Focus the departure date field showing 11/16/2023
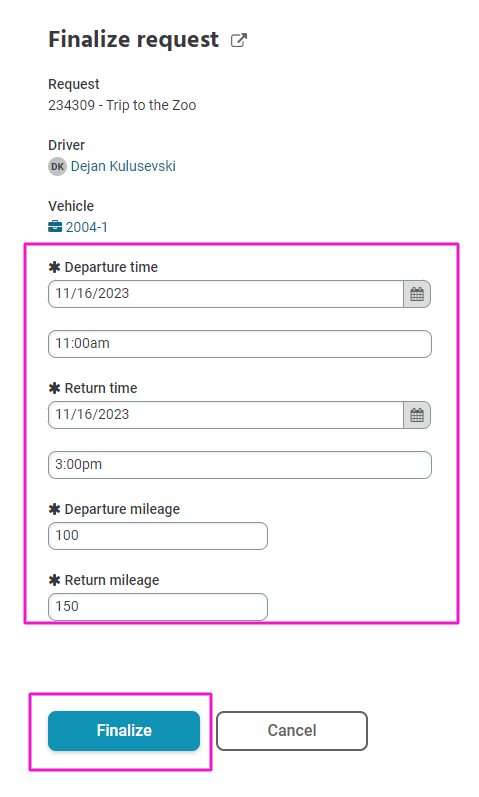The width and height of the screenshot is (479, 797). pyautogui.click(x=226, y=294)
